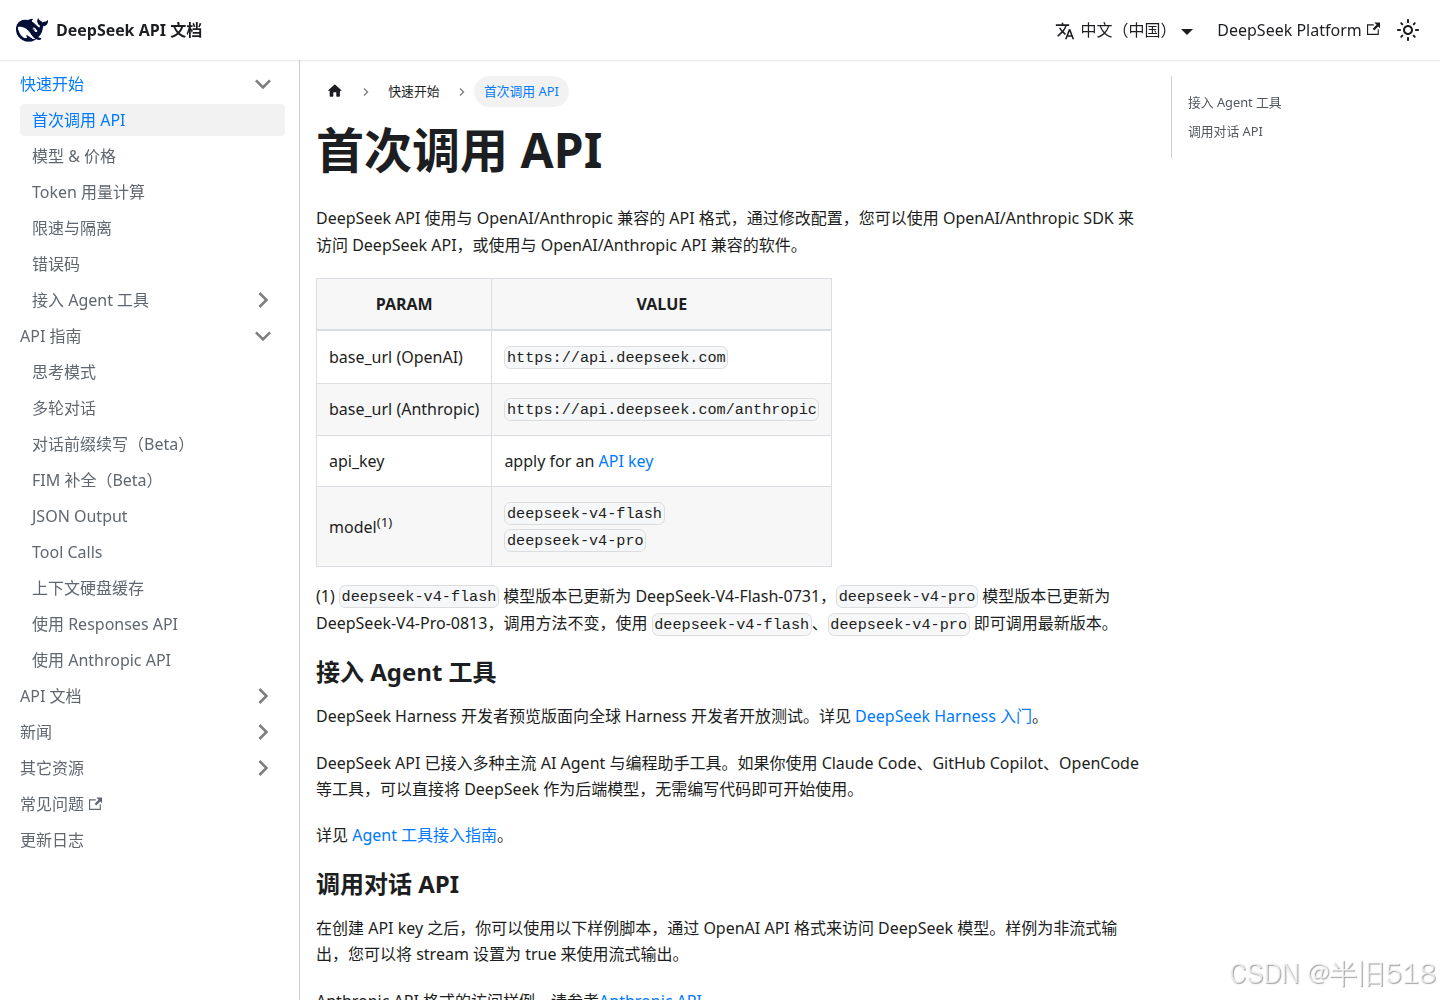Image resolution: width=1440 pixels, height=1000 pixels.
Task: Click the base_url (Anthropic) table cell
Action: click(404, 409)
